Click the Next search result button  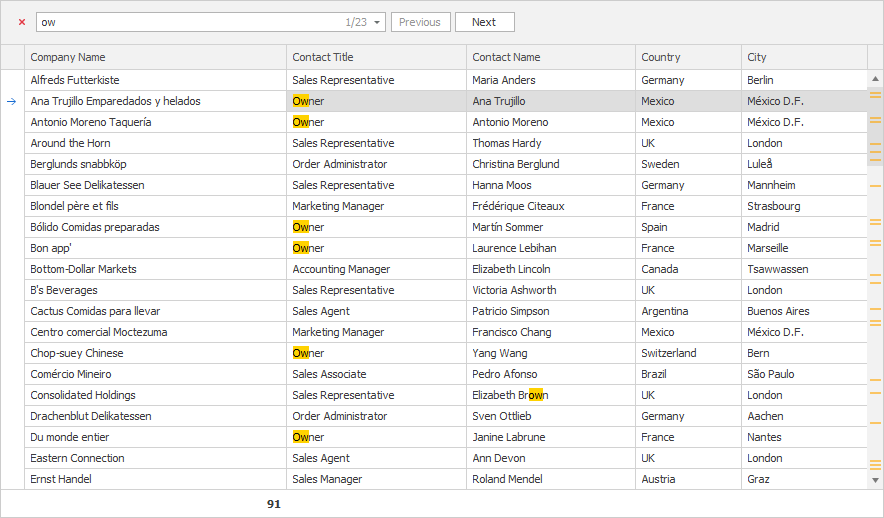(484, 22)
